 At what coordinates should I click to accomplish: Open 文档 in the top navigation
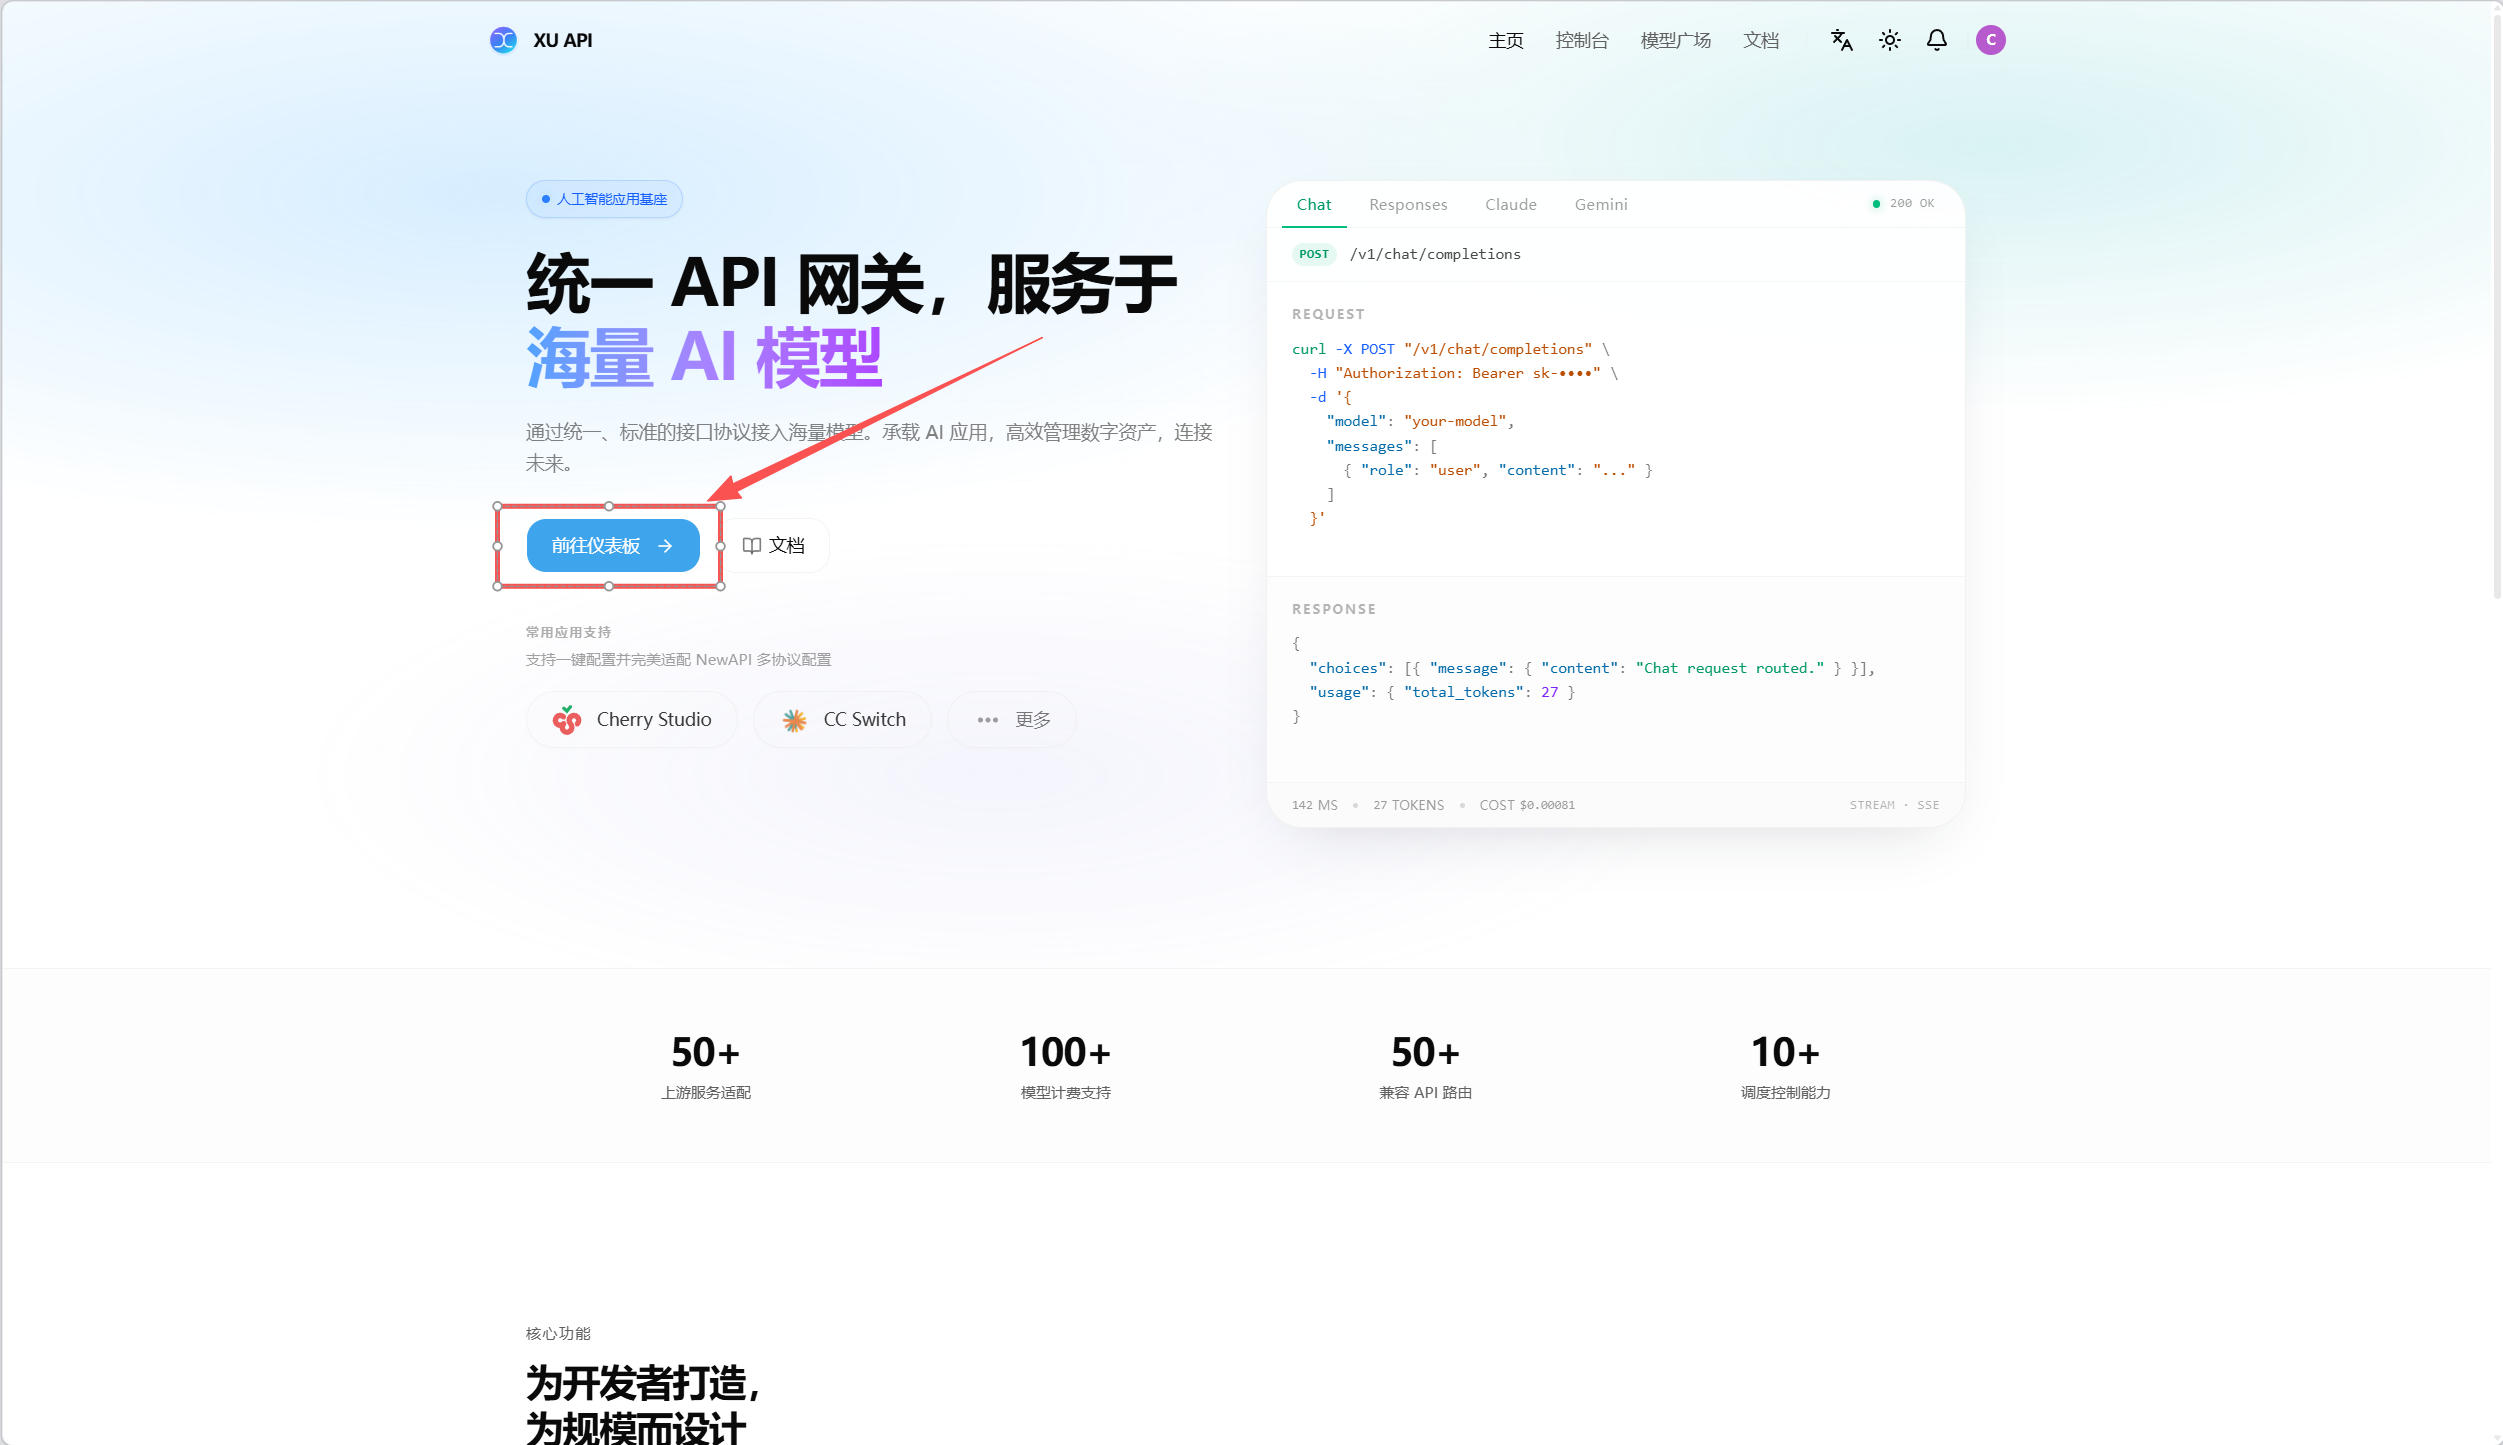1760,40
